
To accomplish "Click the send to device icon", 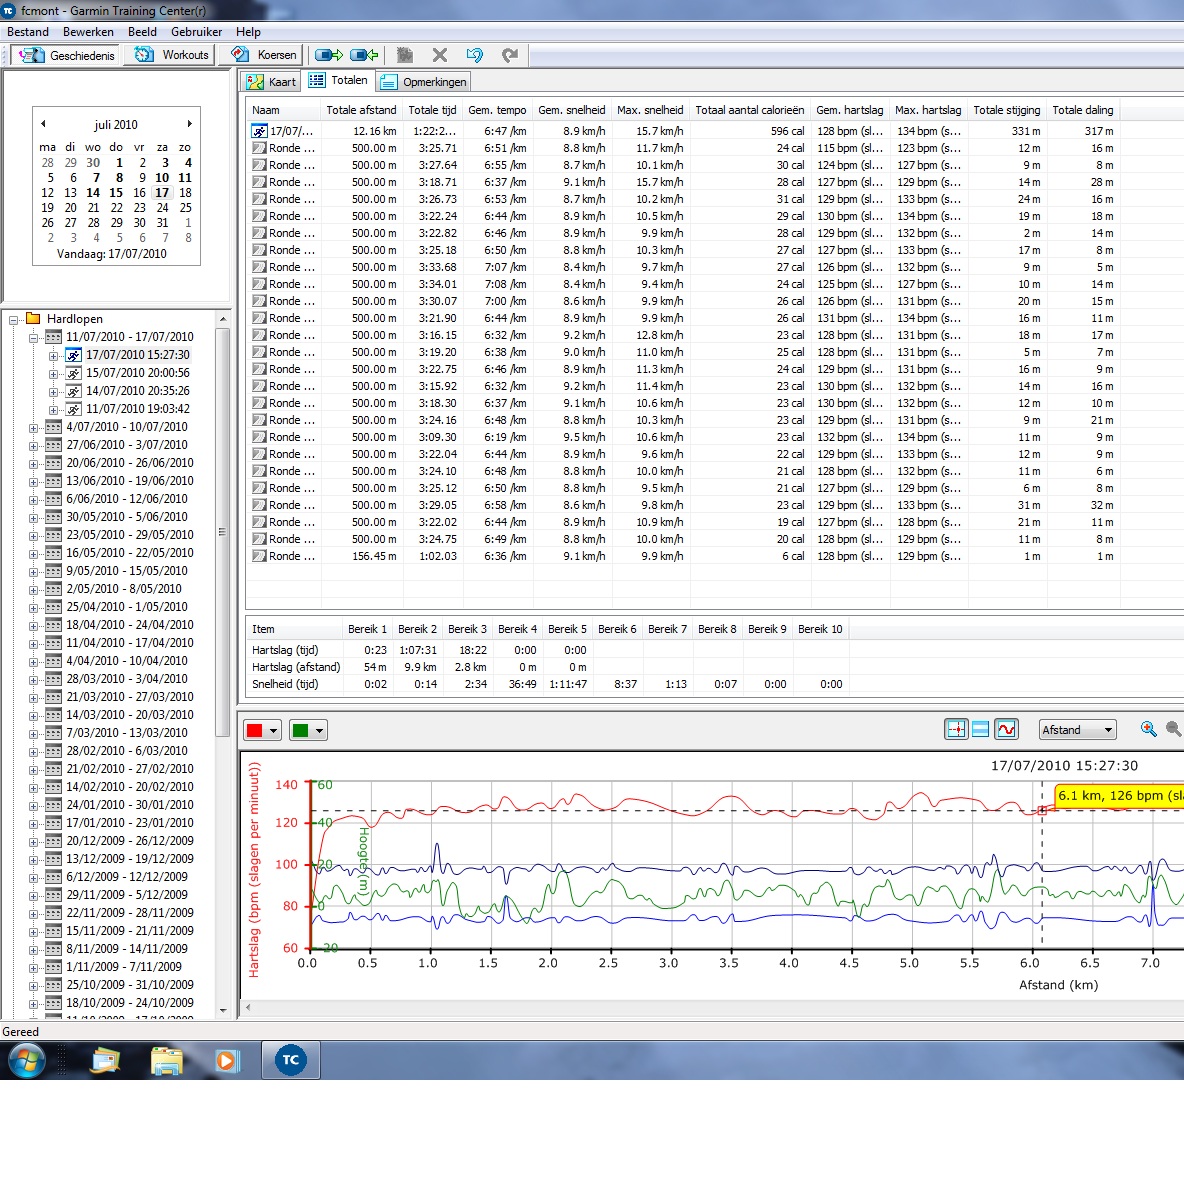I will click(328, 55).
